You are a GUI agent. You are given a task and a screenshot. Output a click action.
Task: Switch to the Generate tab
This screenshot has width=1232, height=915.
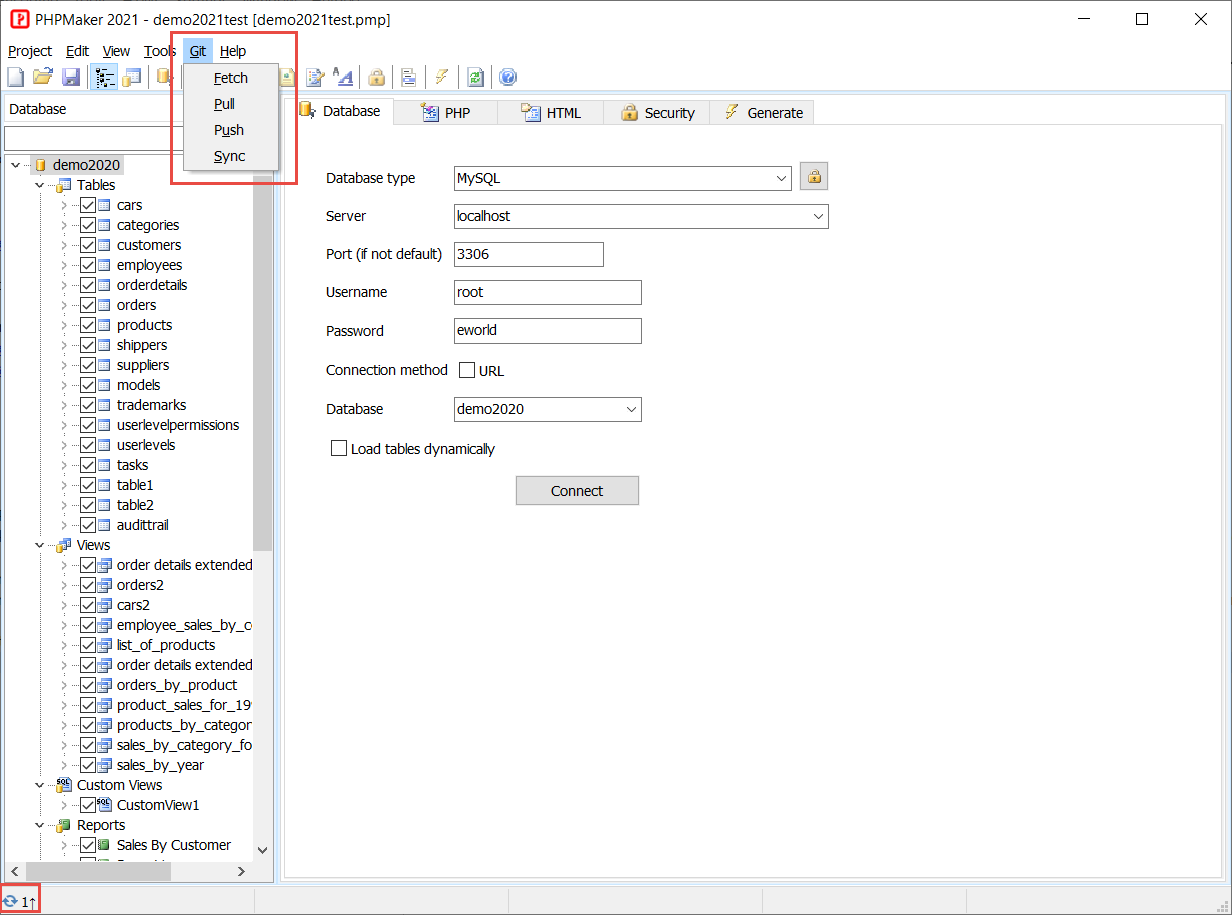[x=762, y=113]
